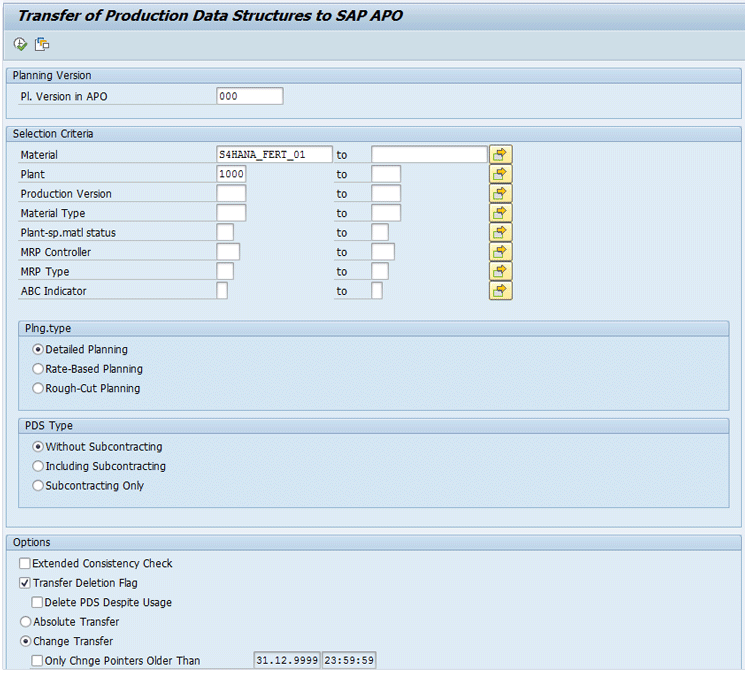745x673 pixels.
Task: Click the PDS Type group header
Action: pos(373,426)
